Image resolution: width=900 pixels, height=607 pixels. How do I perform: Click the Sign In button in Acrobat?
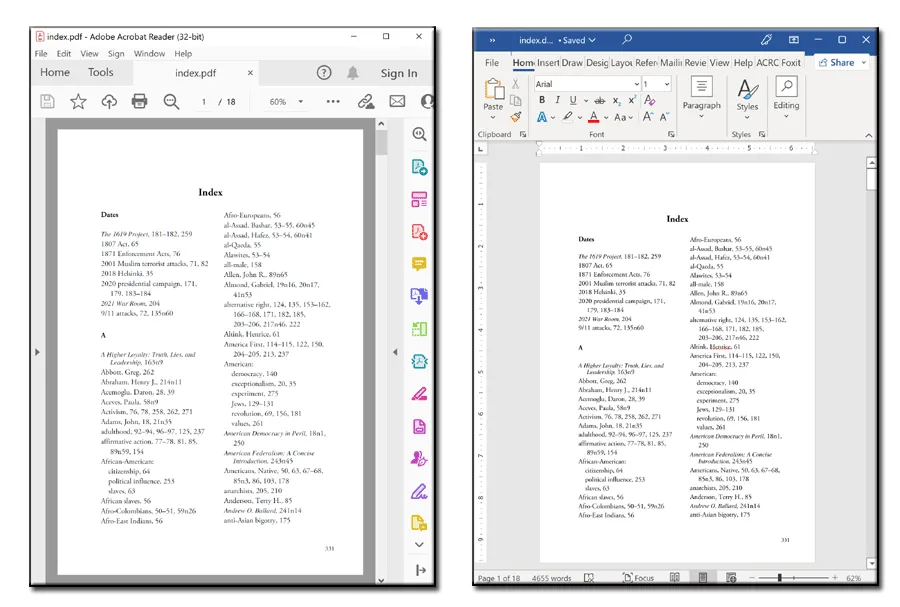click(399, 73)
